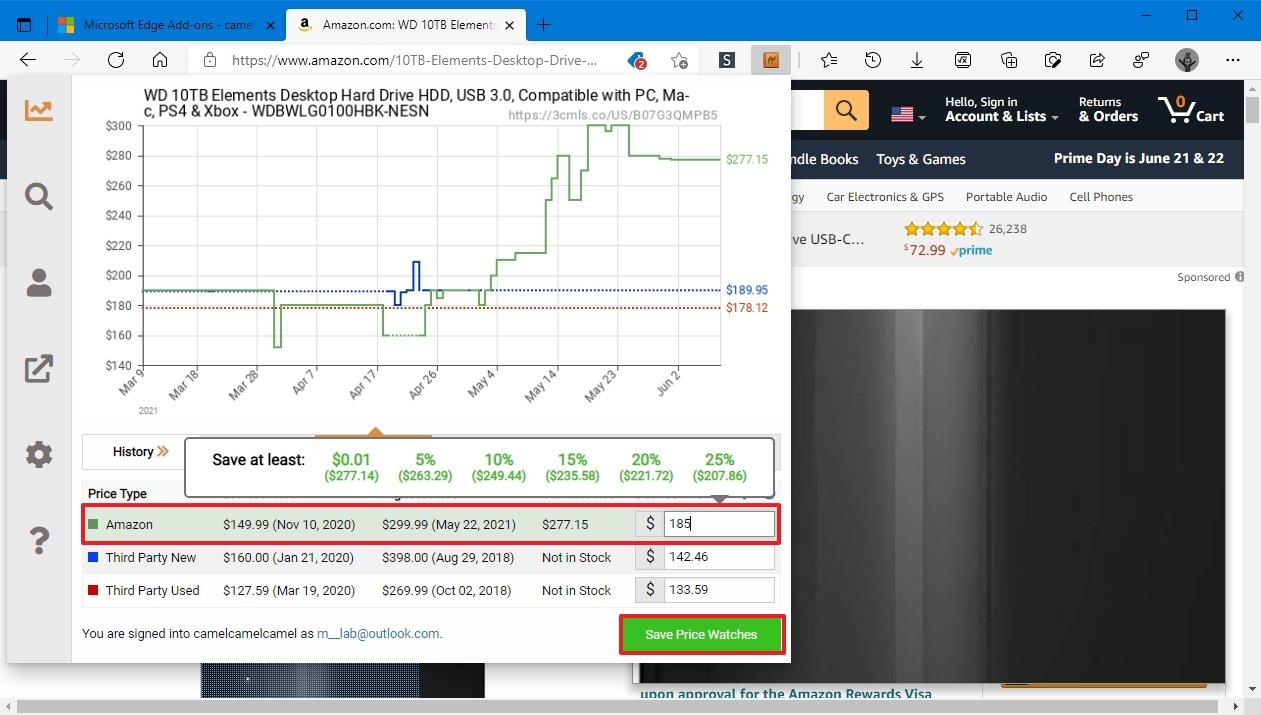The width and height of the screenshot is (1261, 715).
Task: Select the 20% savings option
Action: click(646, 467)
